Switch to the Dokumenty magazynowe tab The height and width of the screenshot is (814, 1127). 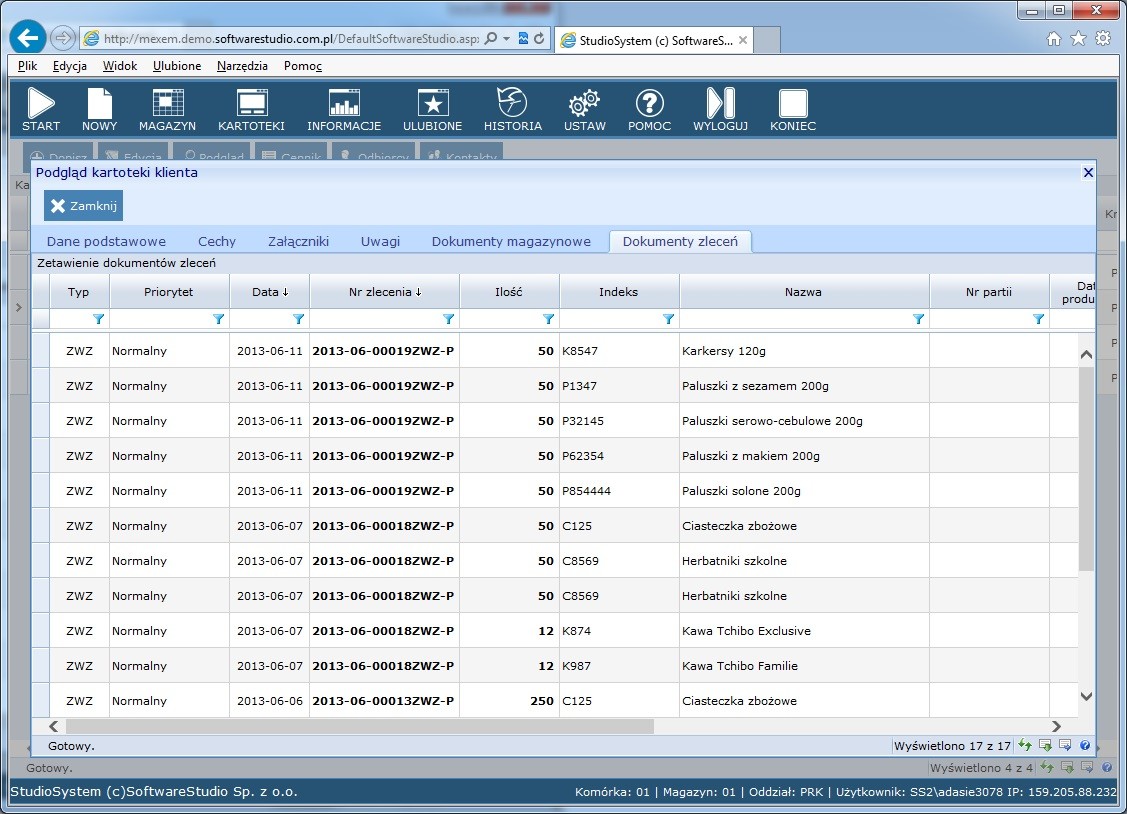(511, 241)
